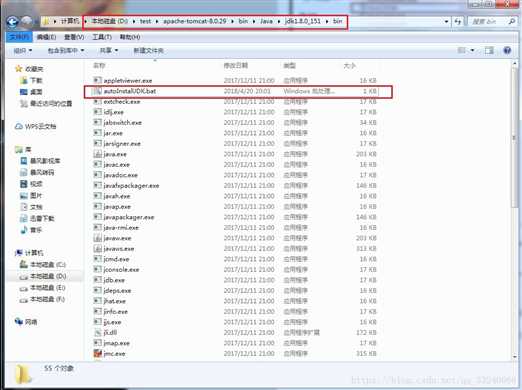The height and width of the screenshot is (390, 522).
Task: Select 本地磁盘 (C:) drive in sidebar
Action: pyautogui.click(x=48, y=265)
